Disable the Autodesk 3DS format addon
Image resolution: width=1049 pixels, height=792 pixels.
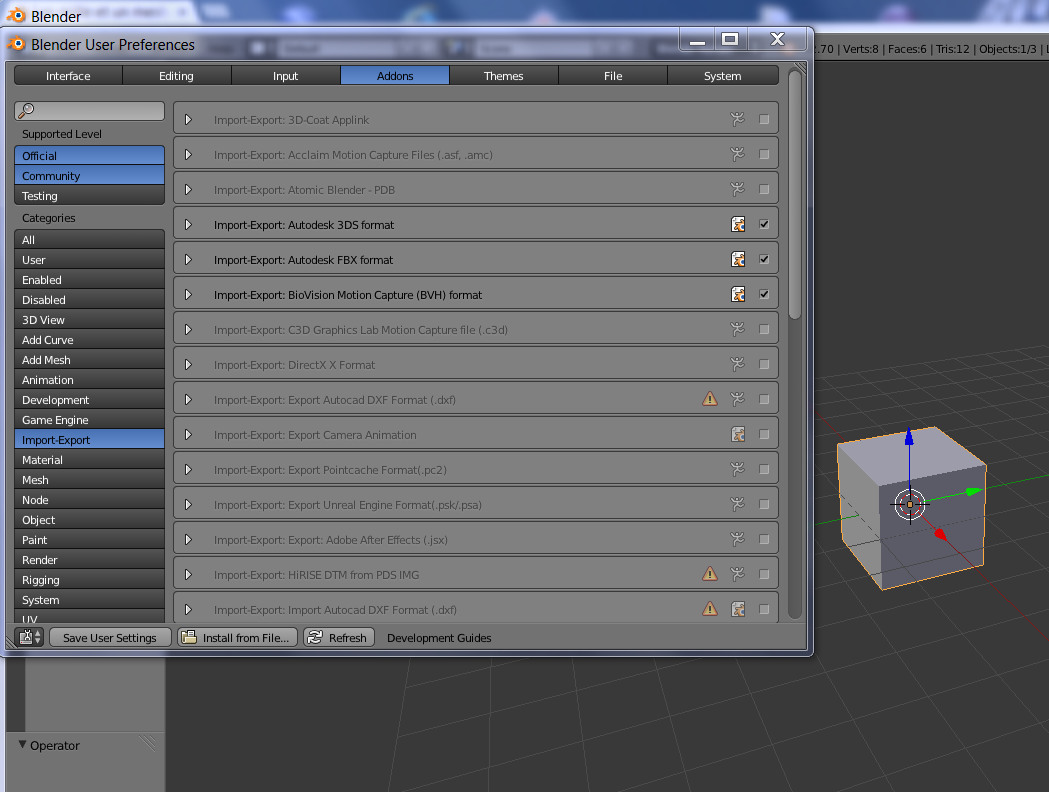click(764, 224)
